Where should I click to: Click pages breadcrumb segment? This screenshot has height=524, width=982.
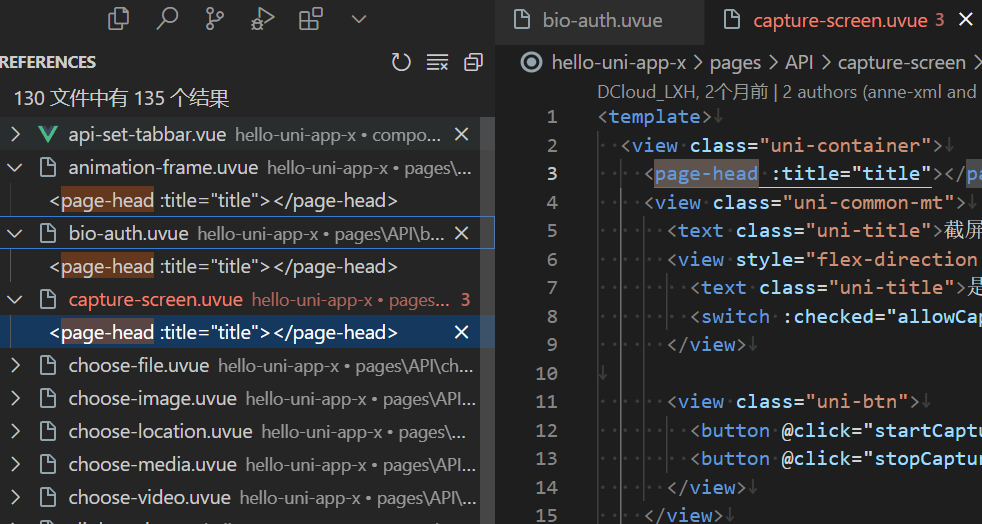point(735,63)
